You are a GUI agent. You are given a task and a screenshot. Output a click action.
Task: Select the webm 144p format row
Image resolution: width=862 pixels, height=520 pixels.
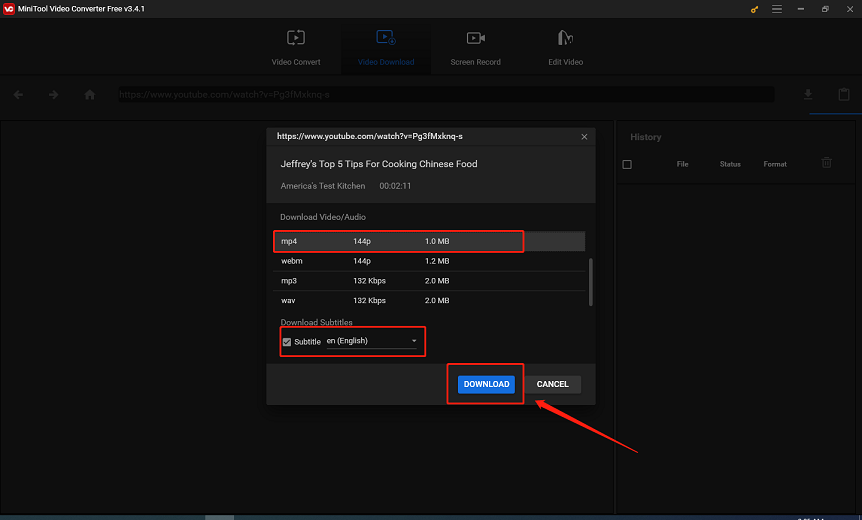pos(429,261)
